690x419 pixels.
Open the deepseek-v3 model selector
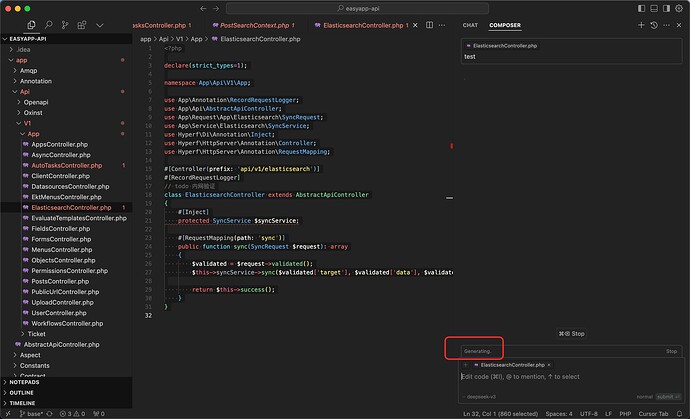479,397
